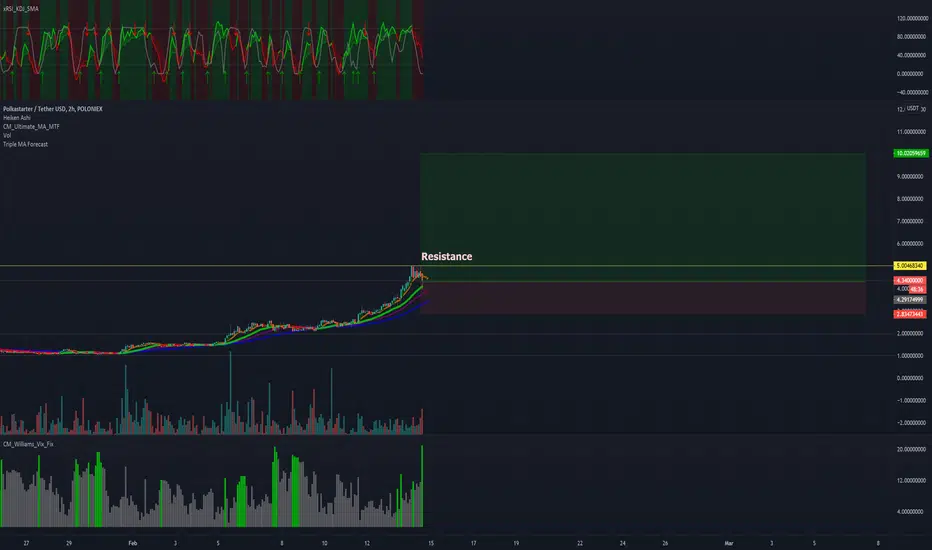
Task: Open the USDT currency selector on price scale
Action: 912,108
